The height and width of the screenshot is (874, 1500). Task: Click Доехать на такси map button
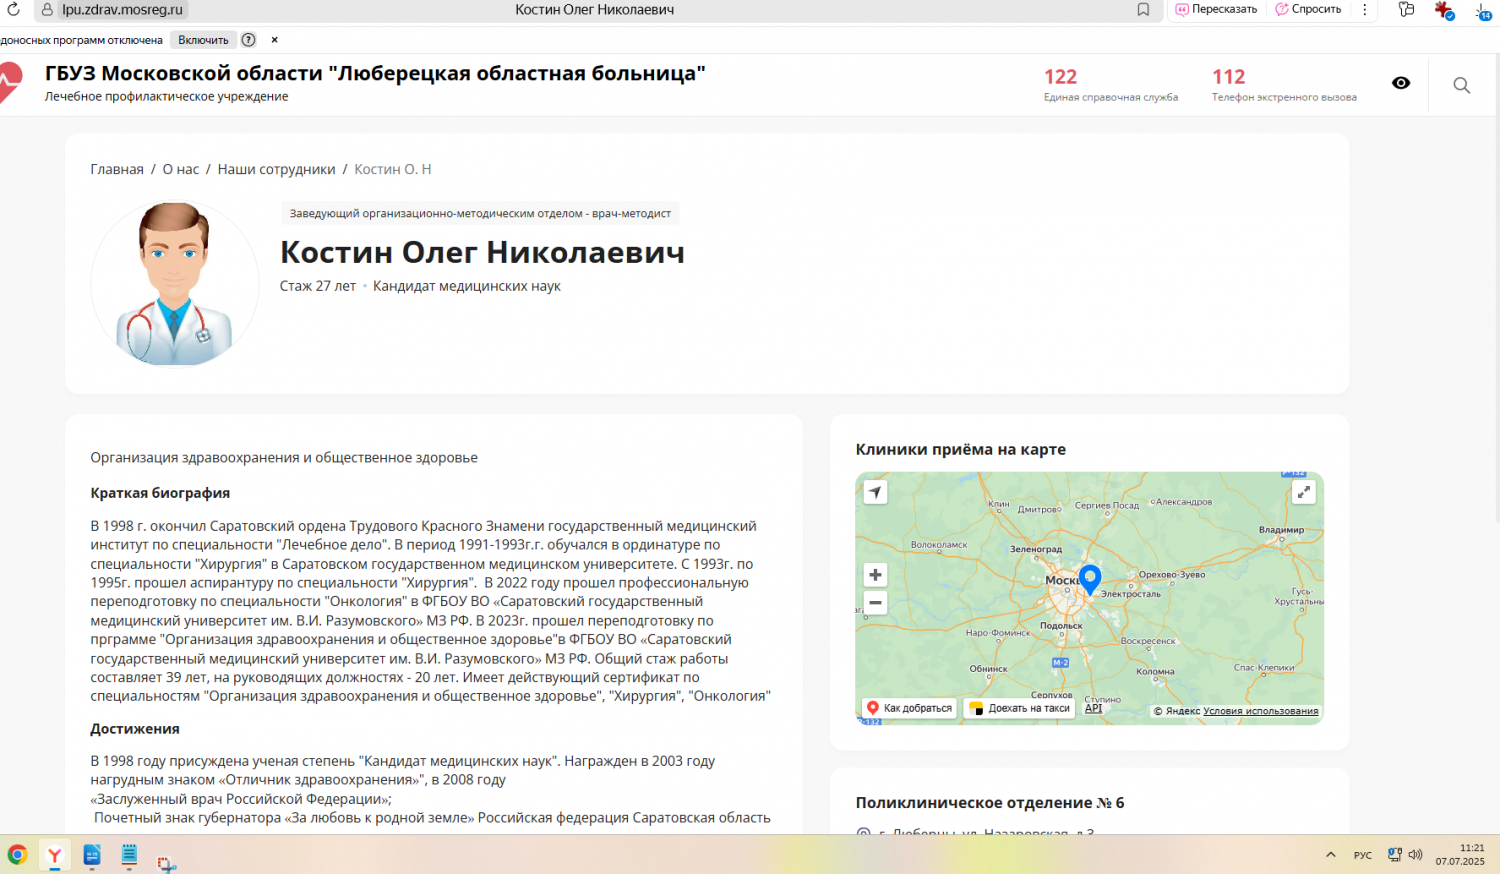pyautogui.click(x=1020, y=708)
